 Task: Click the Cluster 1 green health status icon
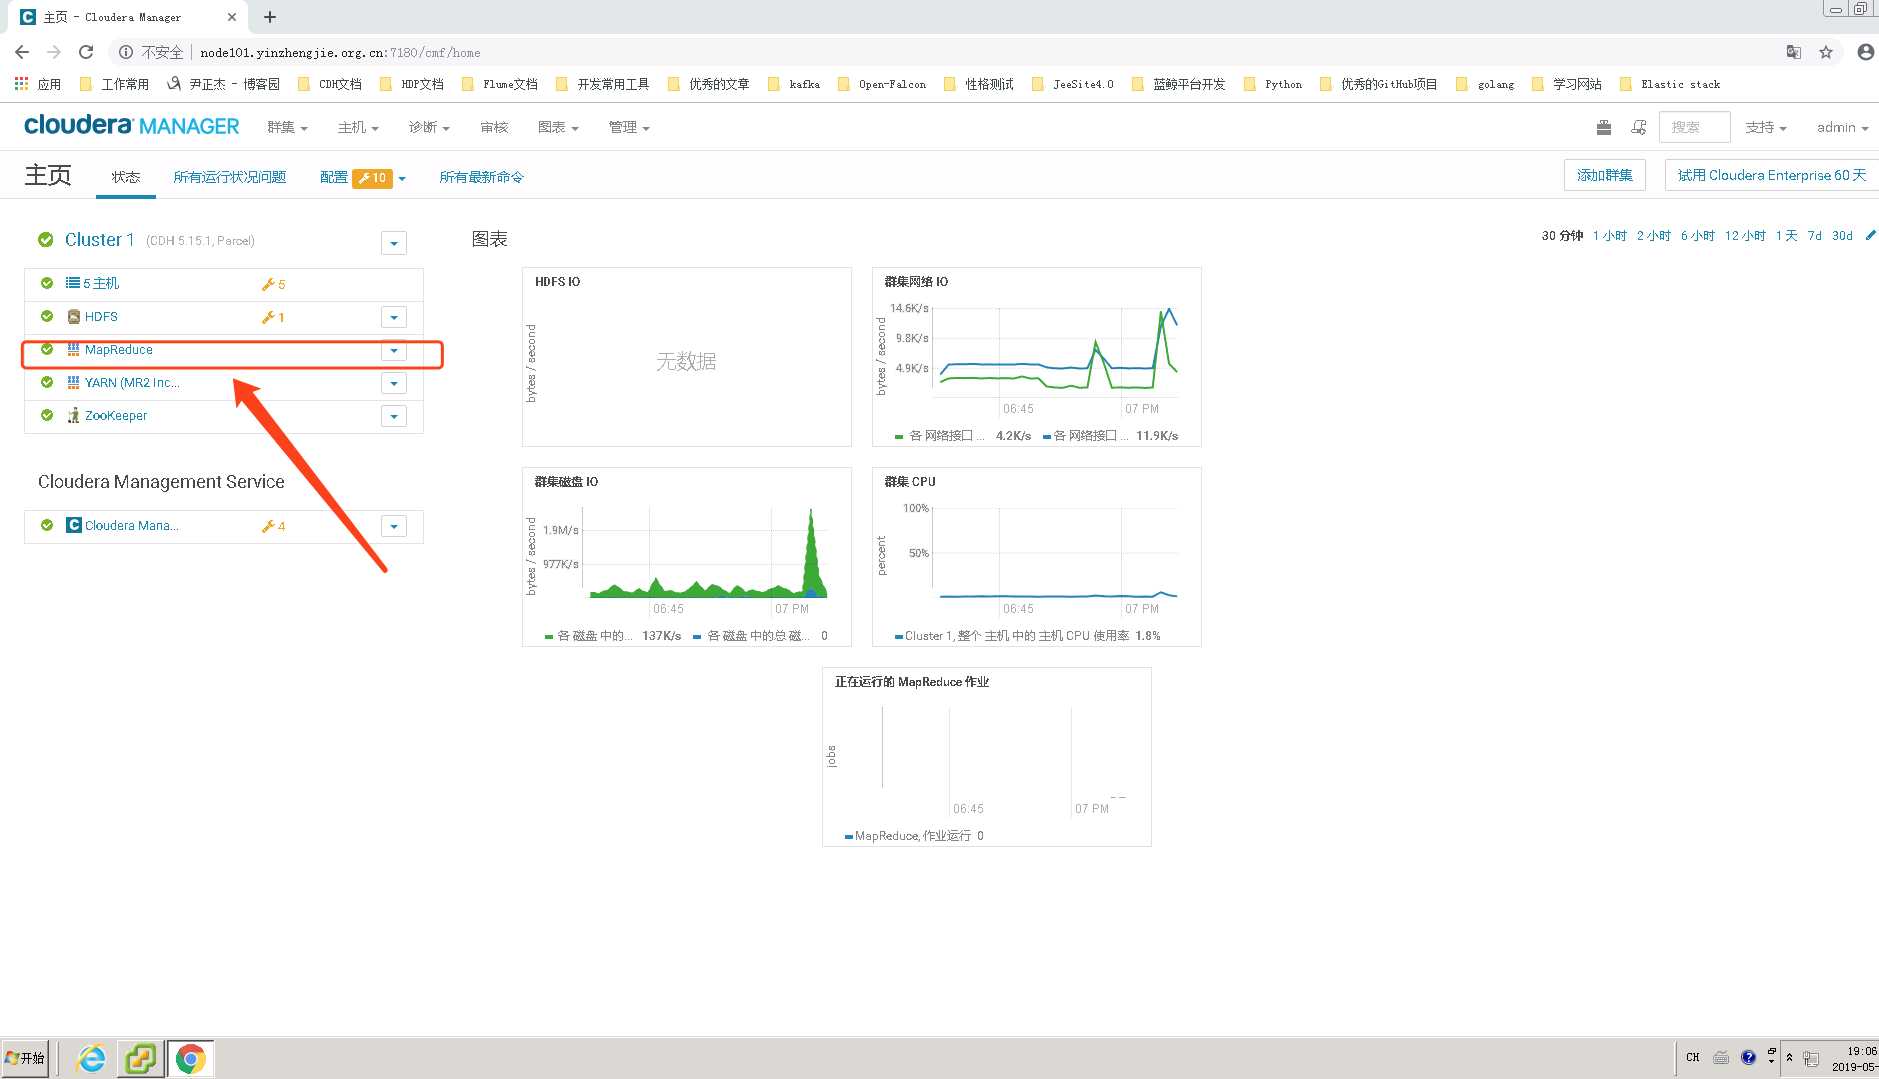coord(45,240)
